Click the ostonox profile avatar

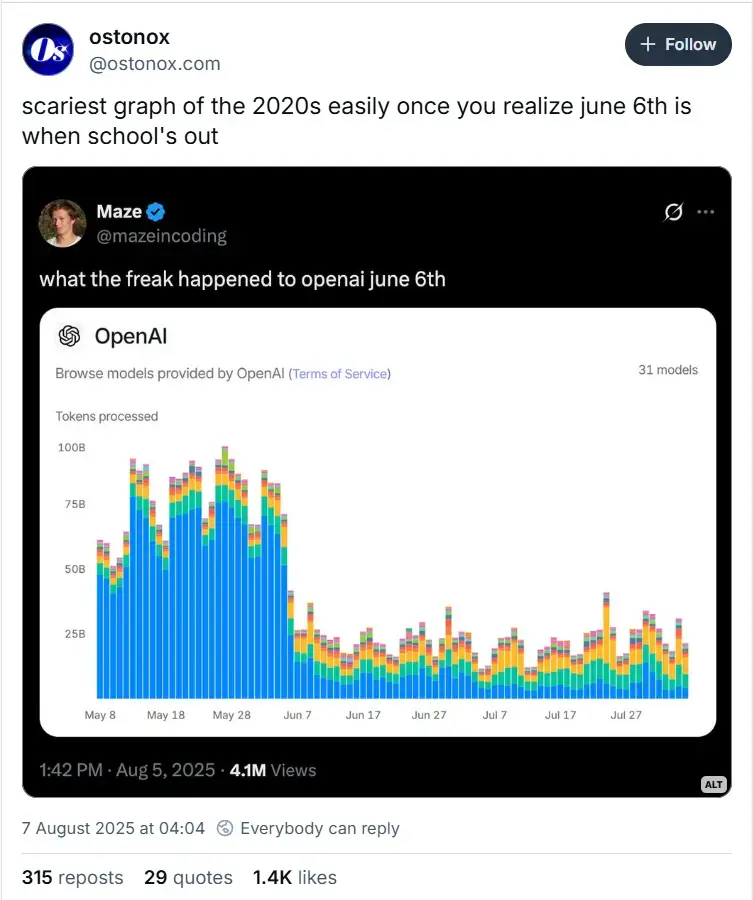(48, 50)
